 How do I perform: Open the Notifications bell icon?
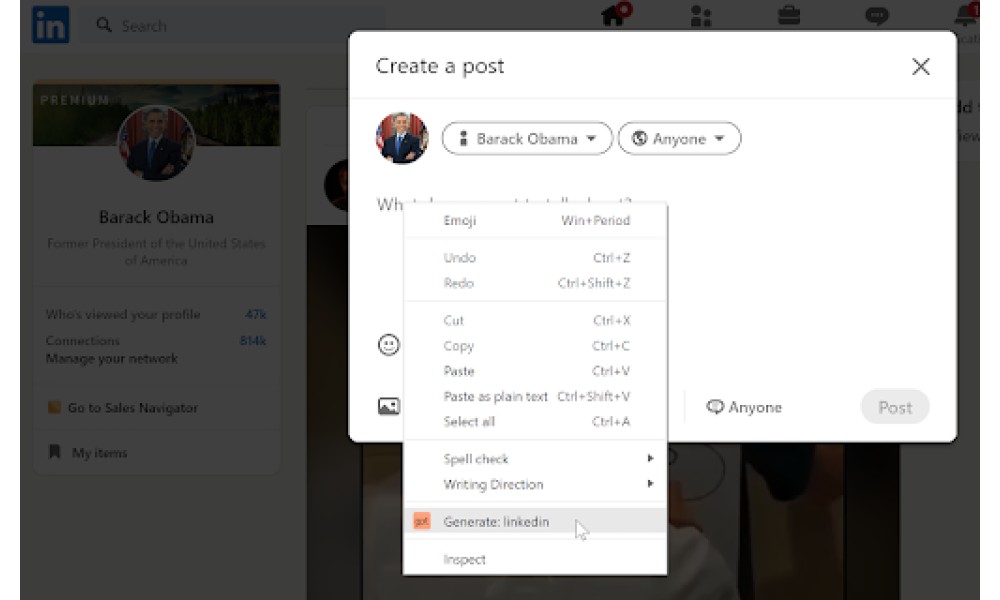pyautogui.click(x=966, y=14)
